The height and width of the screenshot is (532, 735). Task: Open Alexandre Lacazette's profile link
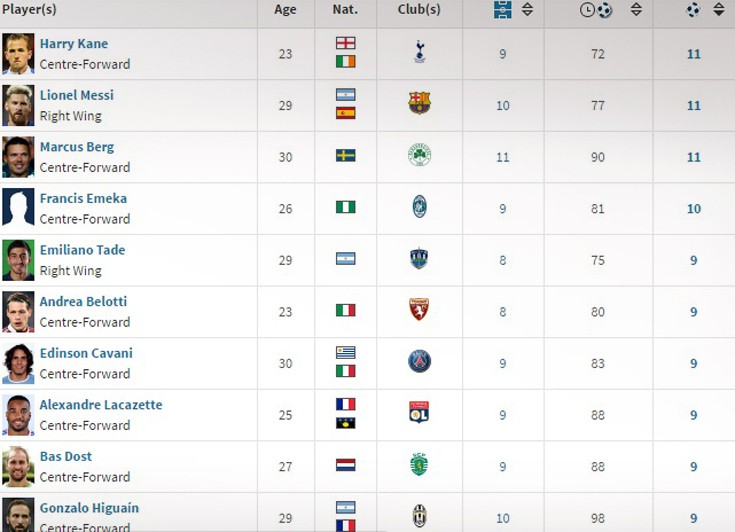(101, 405)
